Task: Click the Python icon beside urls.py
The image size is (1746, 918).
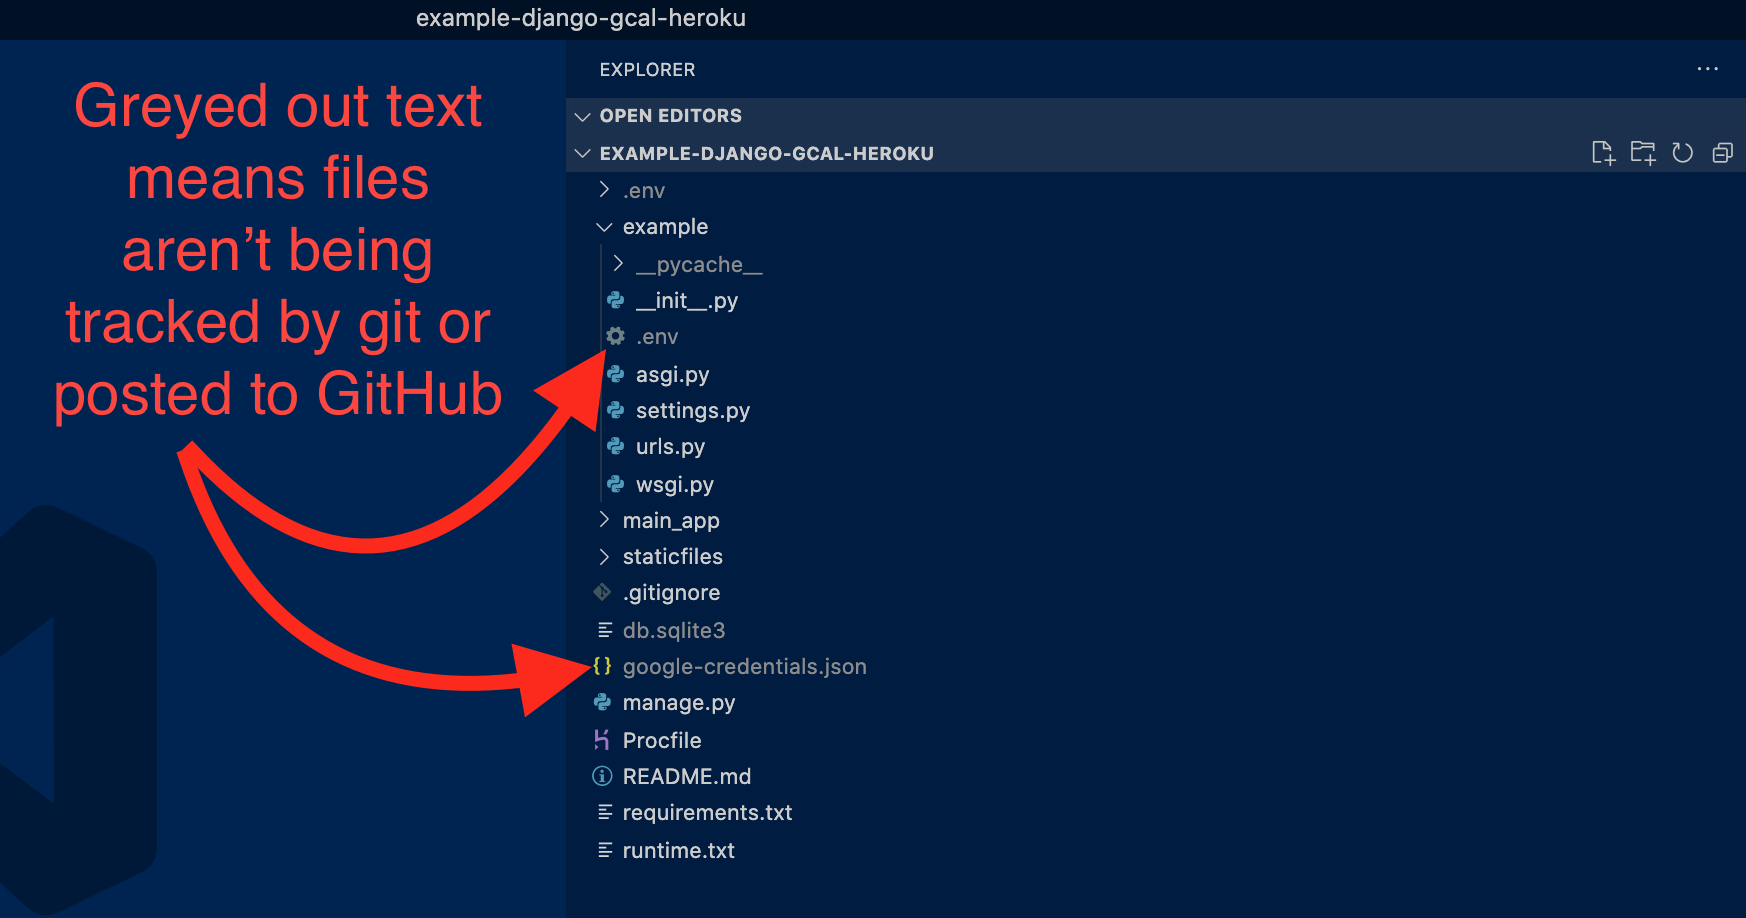Action: pyautogui.click(x=616, y=447)
